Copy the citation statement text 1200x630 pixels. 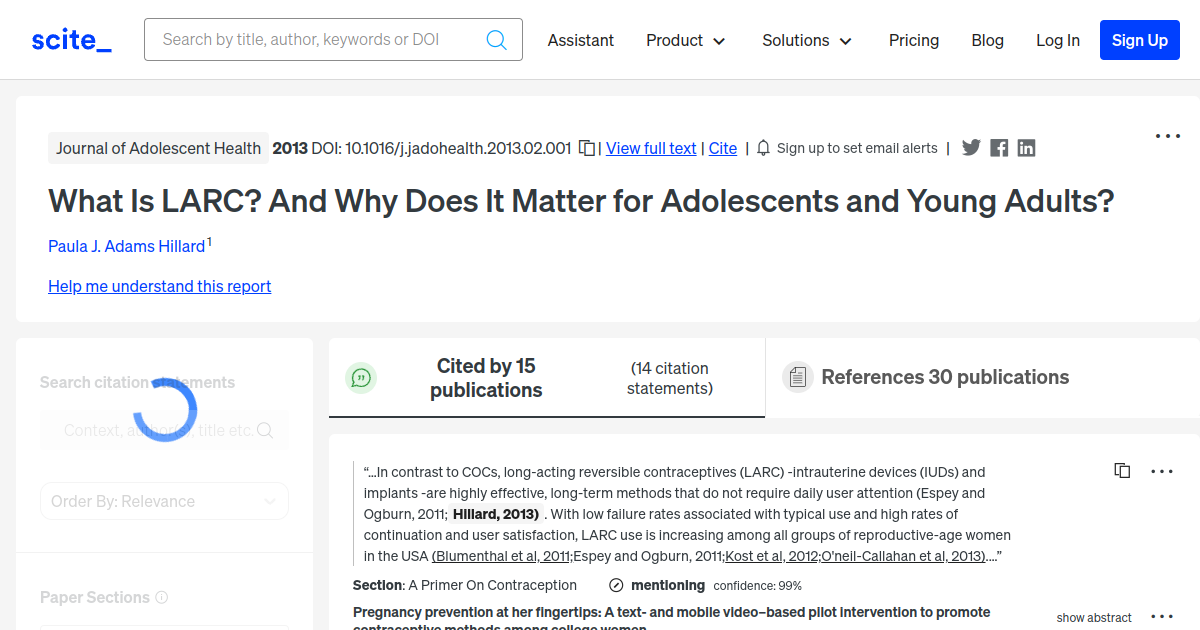pos(1122,470)
